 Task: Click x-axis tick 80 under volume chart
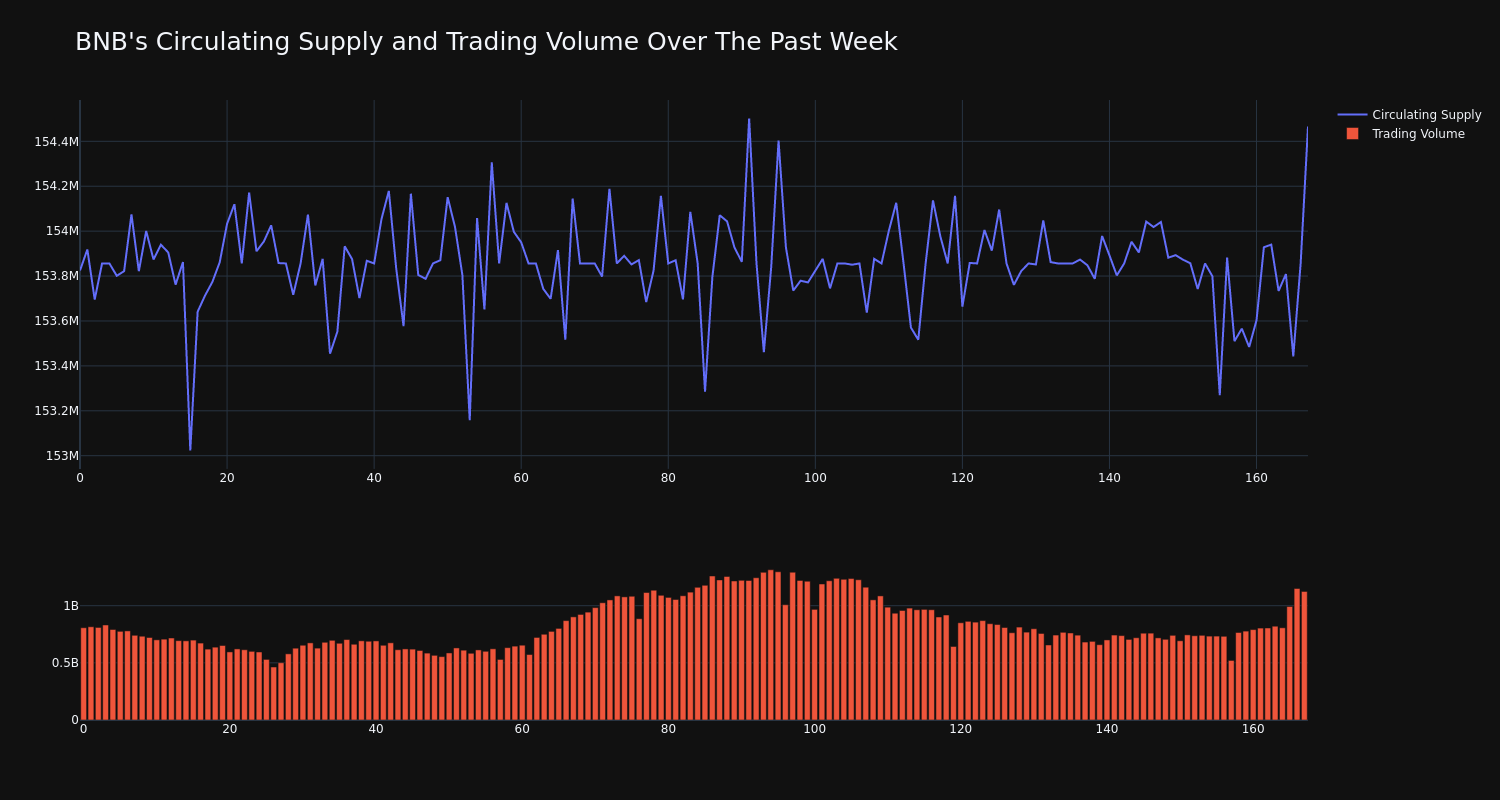(x=668, y=729)
